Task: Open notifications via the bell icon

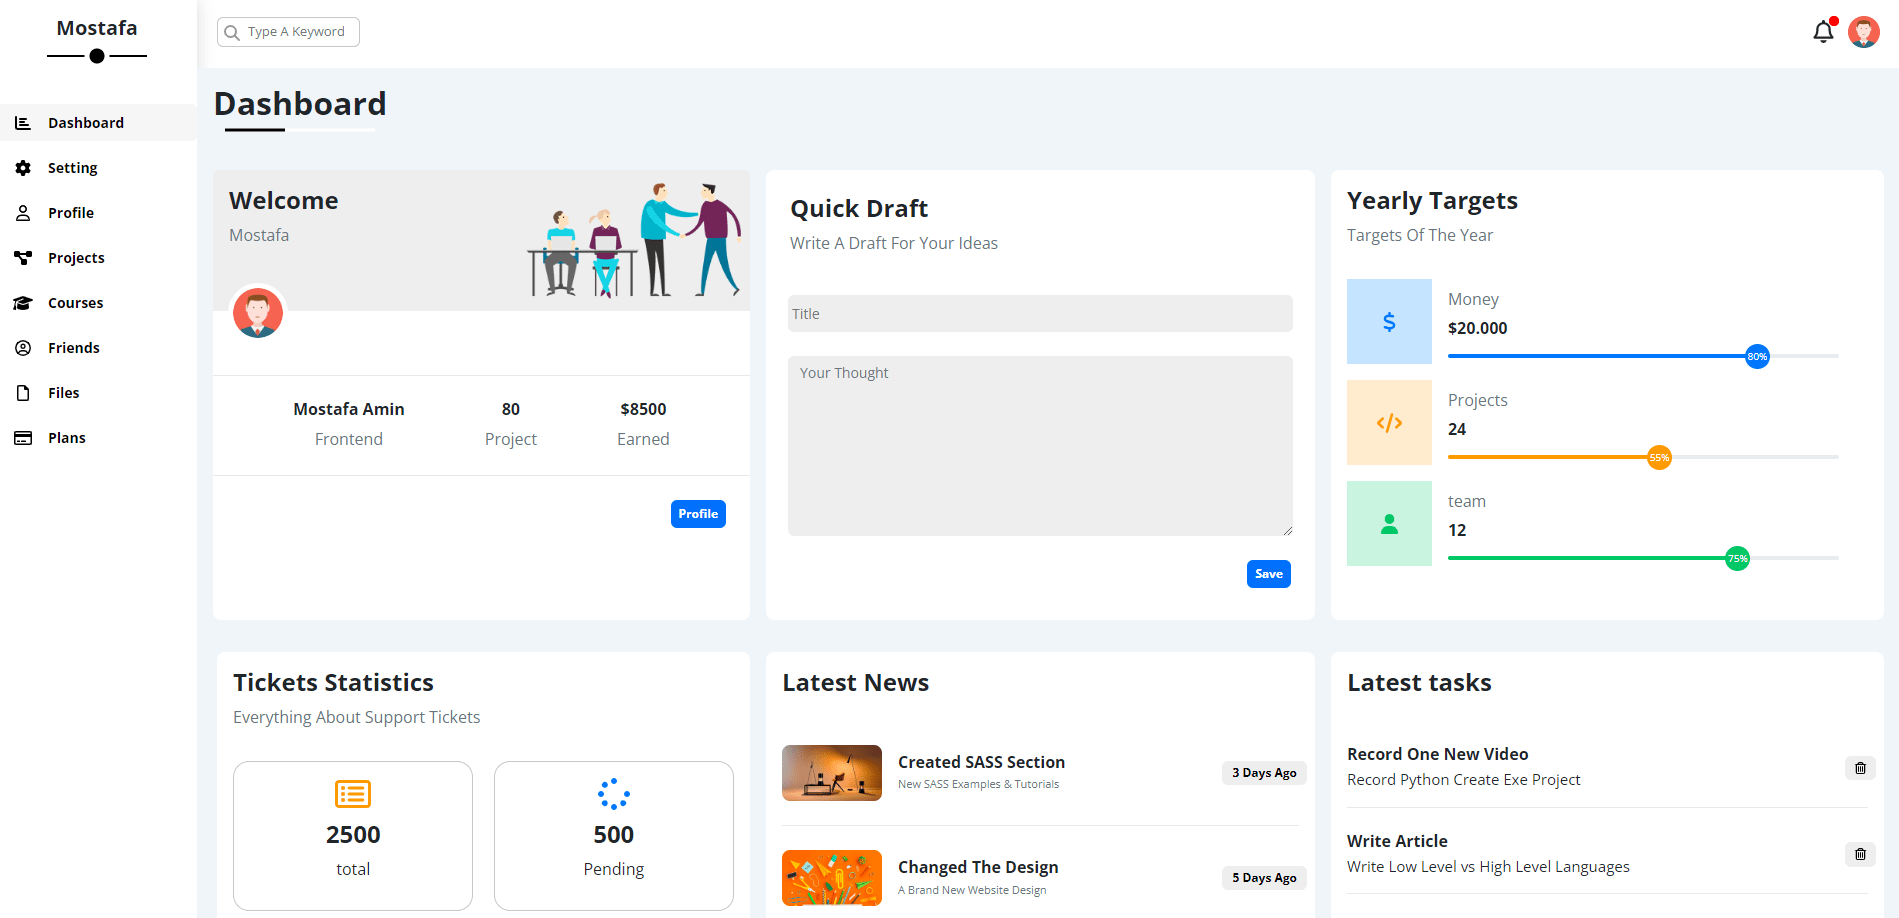Action: (x=1823, y=32)
